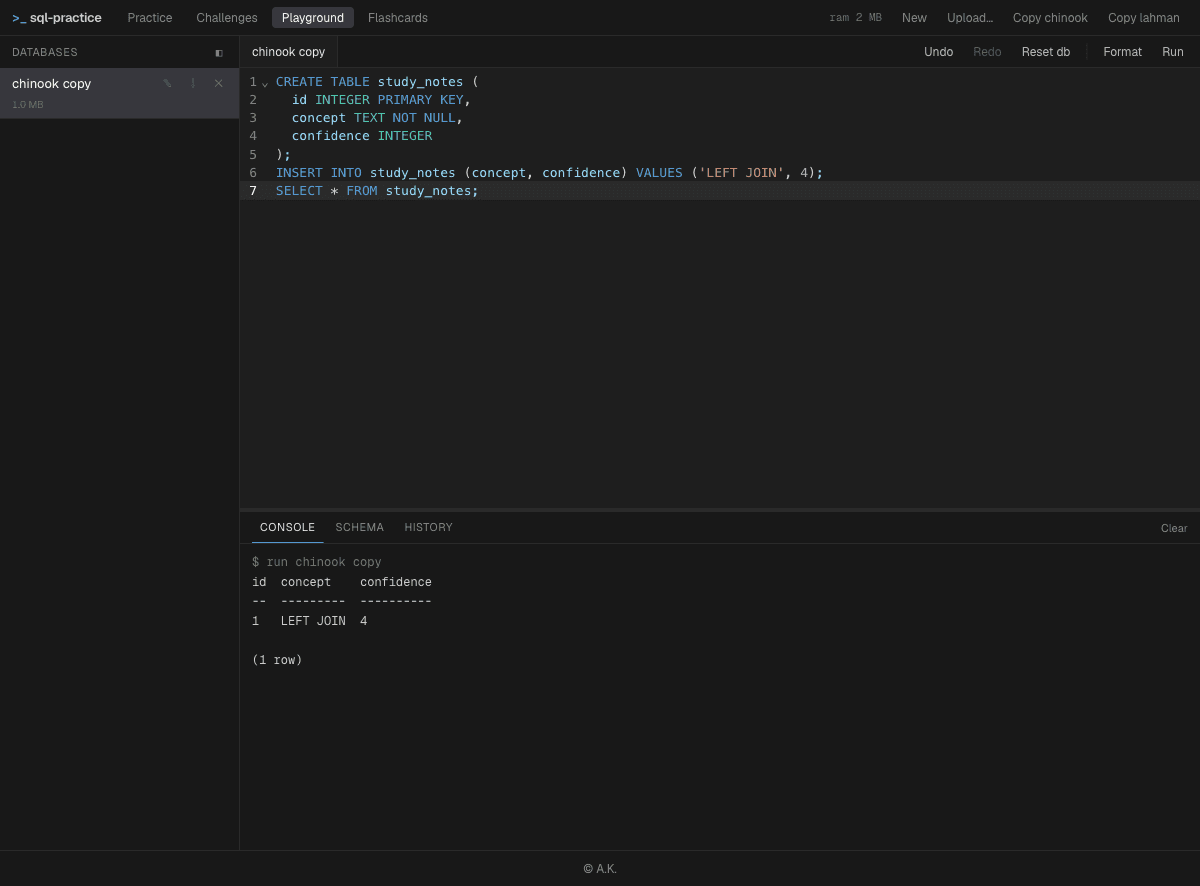Click line number 7 in gutter
Viewport: 1200px width, 886px height.
pos(253,190)
